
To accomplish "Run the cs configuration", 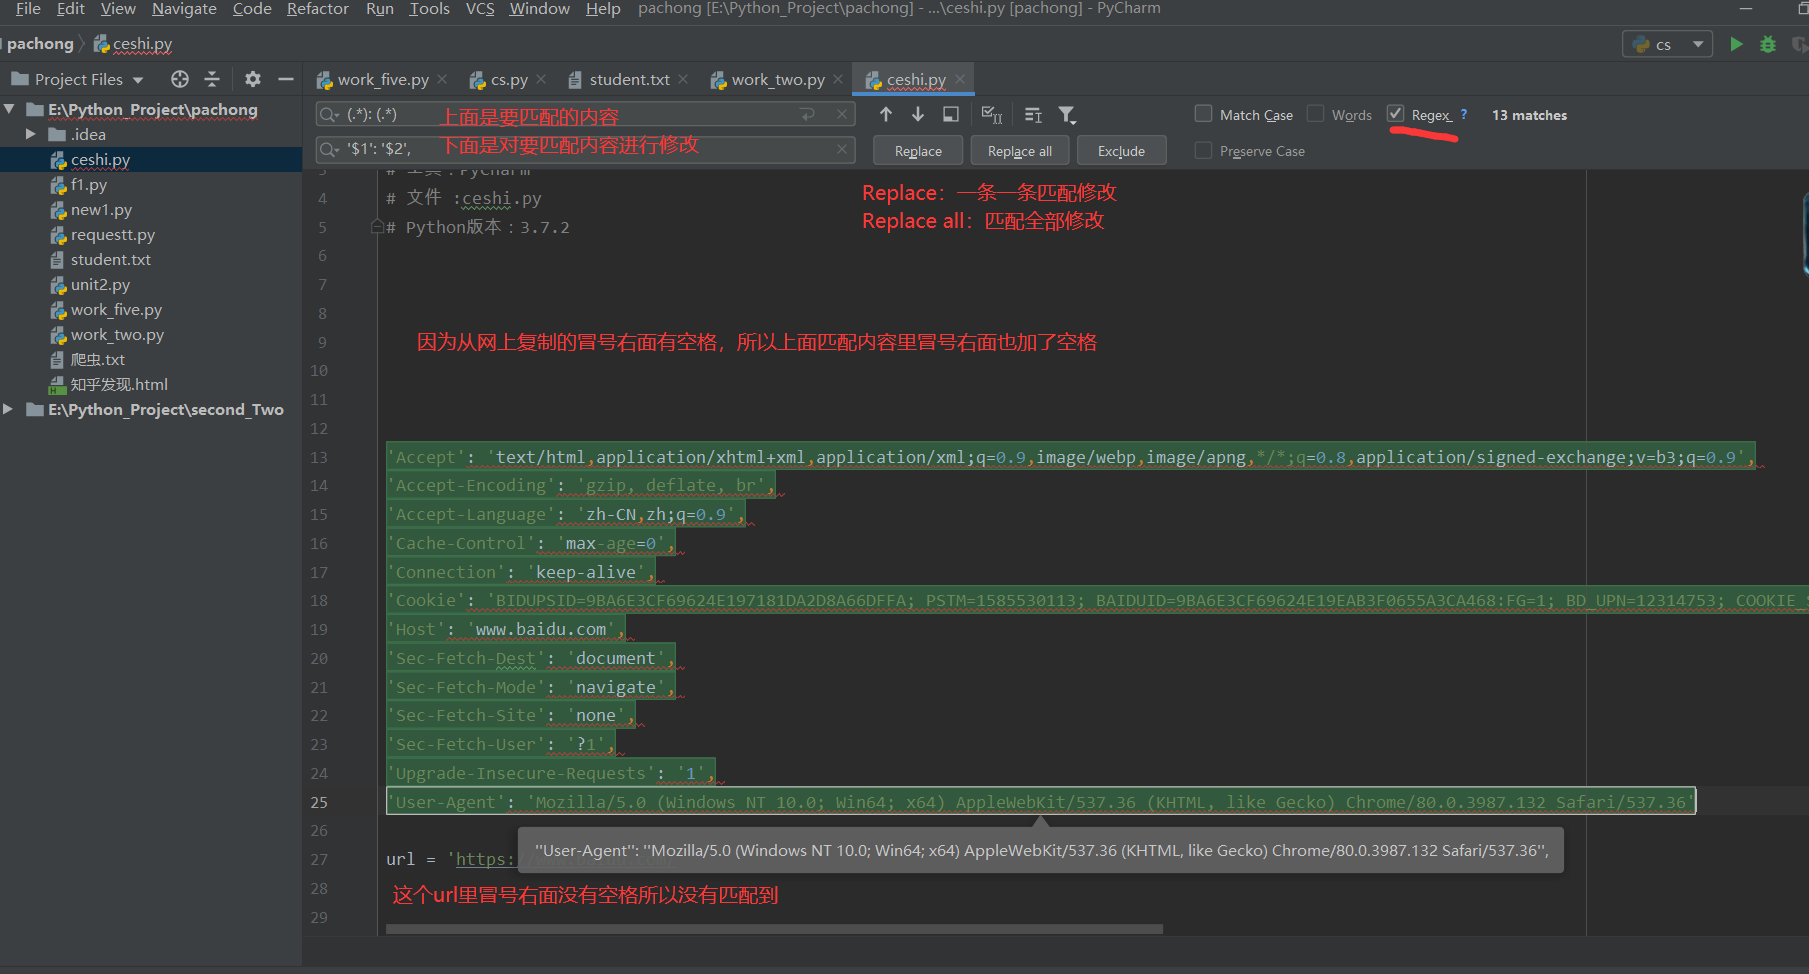I will (1736, 44).
